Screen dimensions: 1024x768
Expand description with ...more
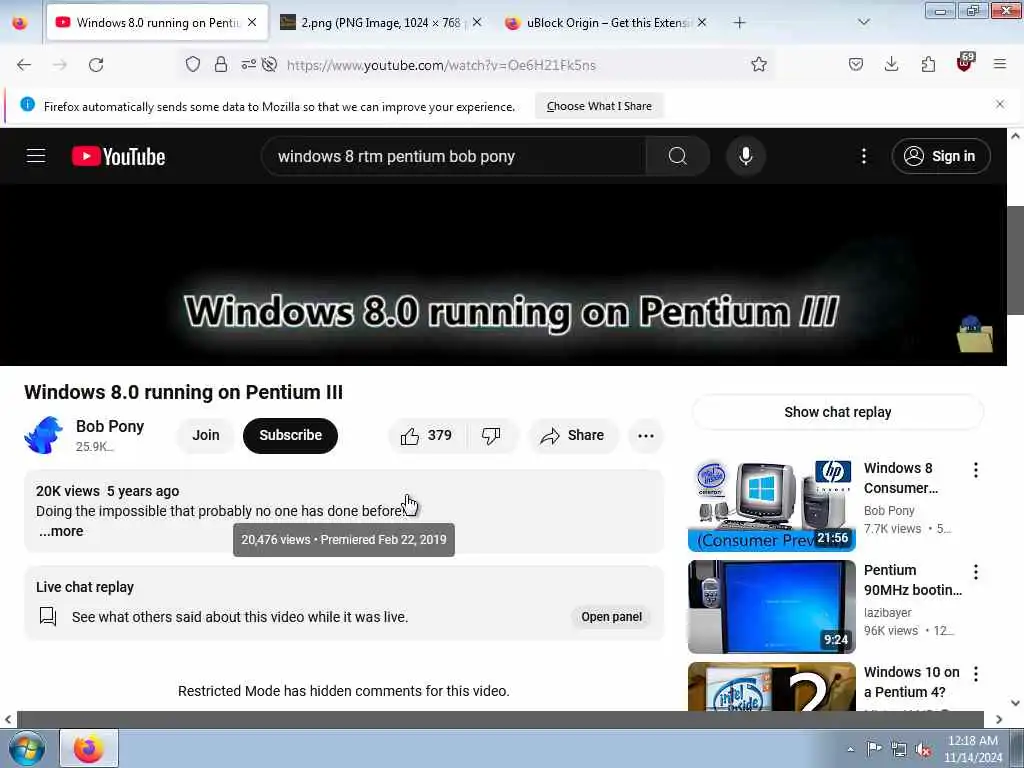tap(61, 532)
